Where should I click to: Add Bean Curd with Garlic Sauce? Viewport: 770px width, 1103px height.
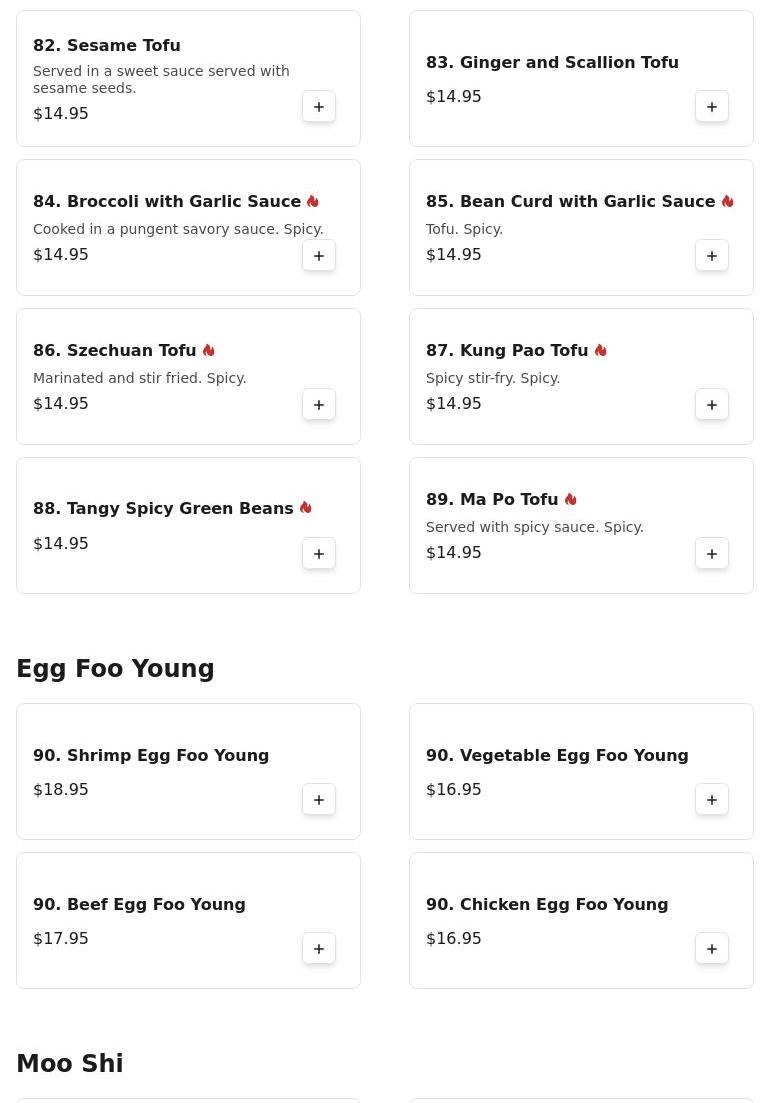pos(712,256)
